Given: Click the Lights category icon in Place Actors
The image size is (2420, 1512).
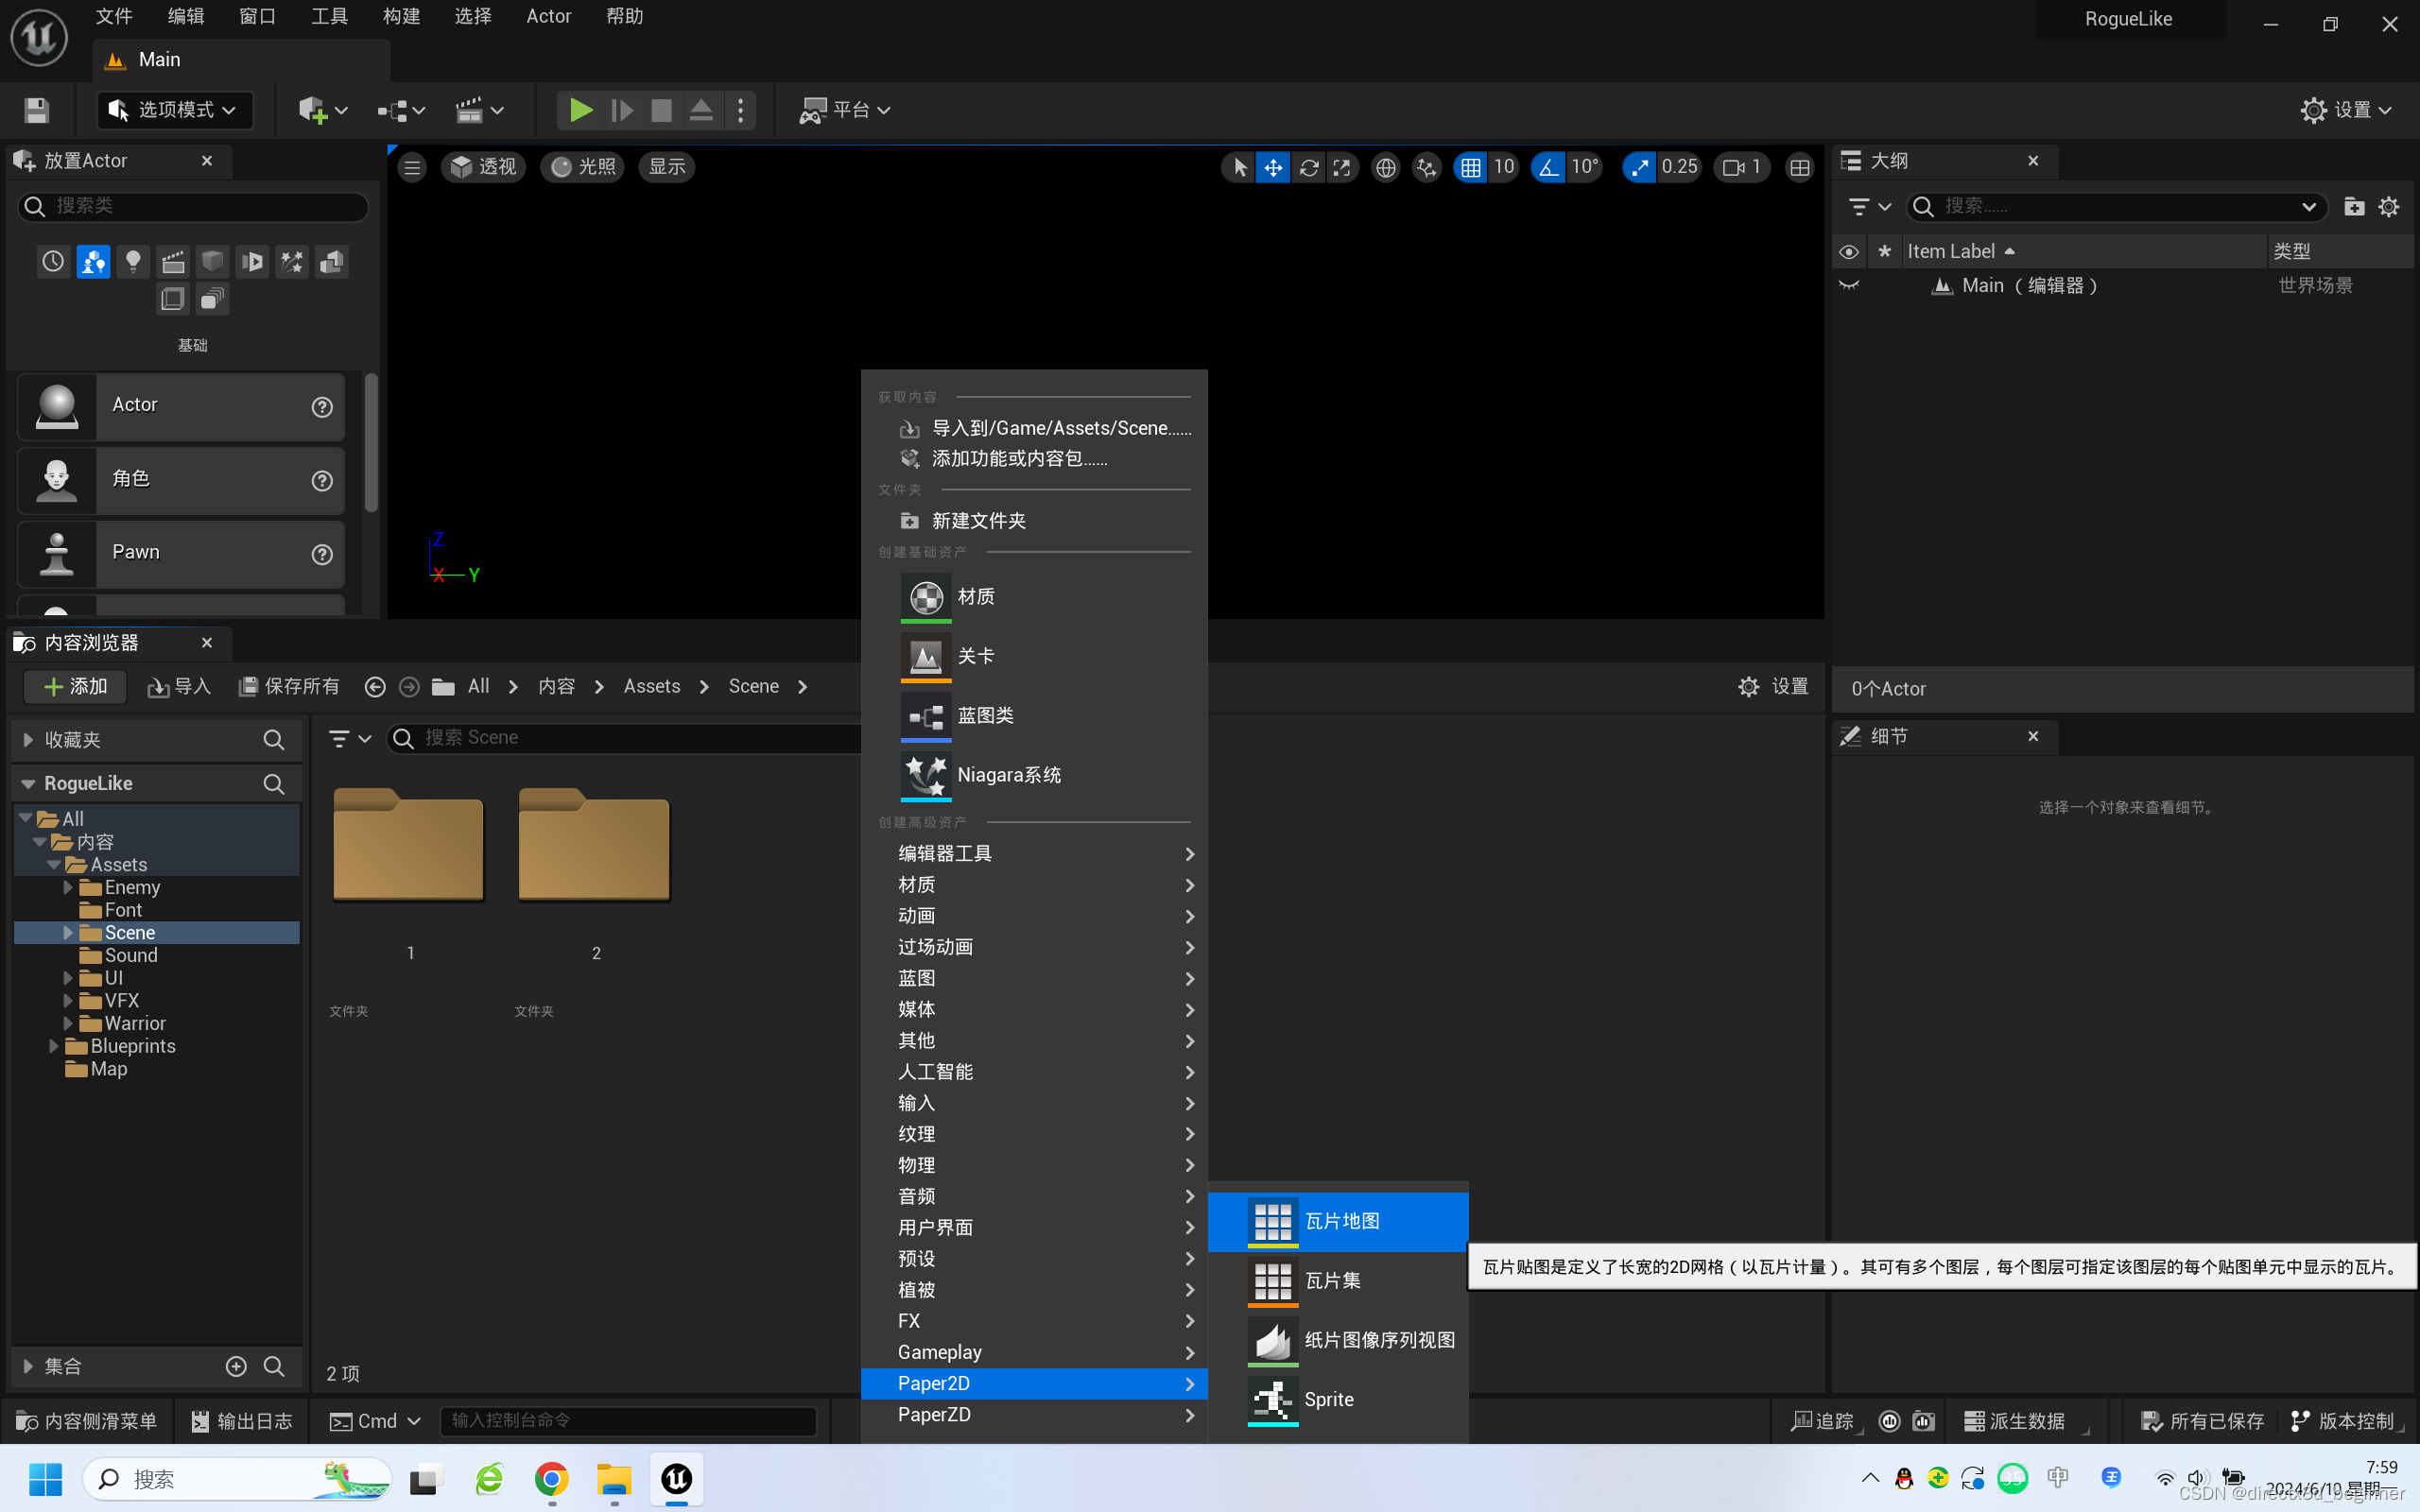Looking at the screenshot, I should tap(133, 262).
